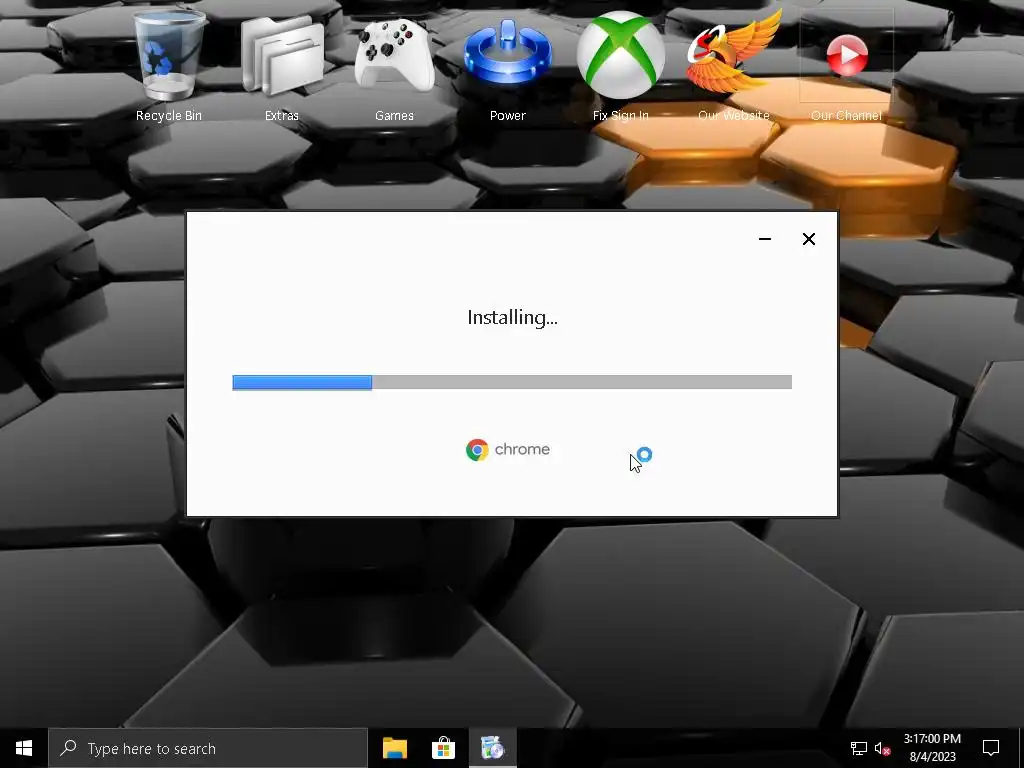
Task: Click the network status tray icon
Action: click(x=858, y=748)
